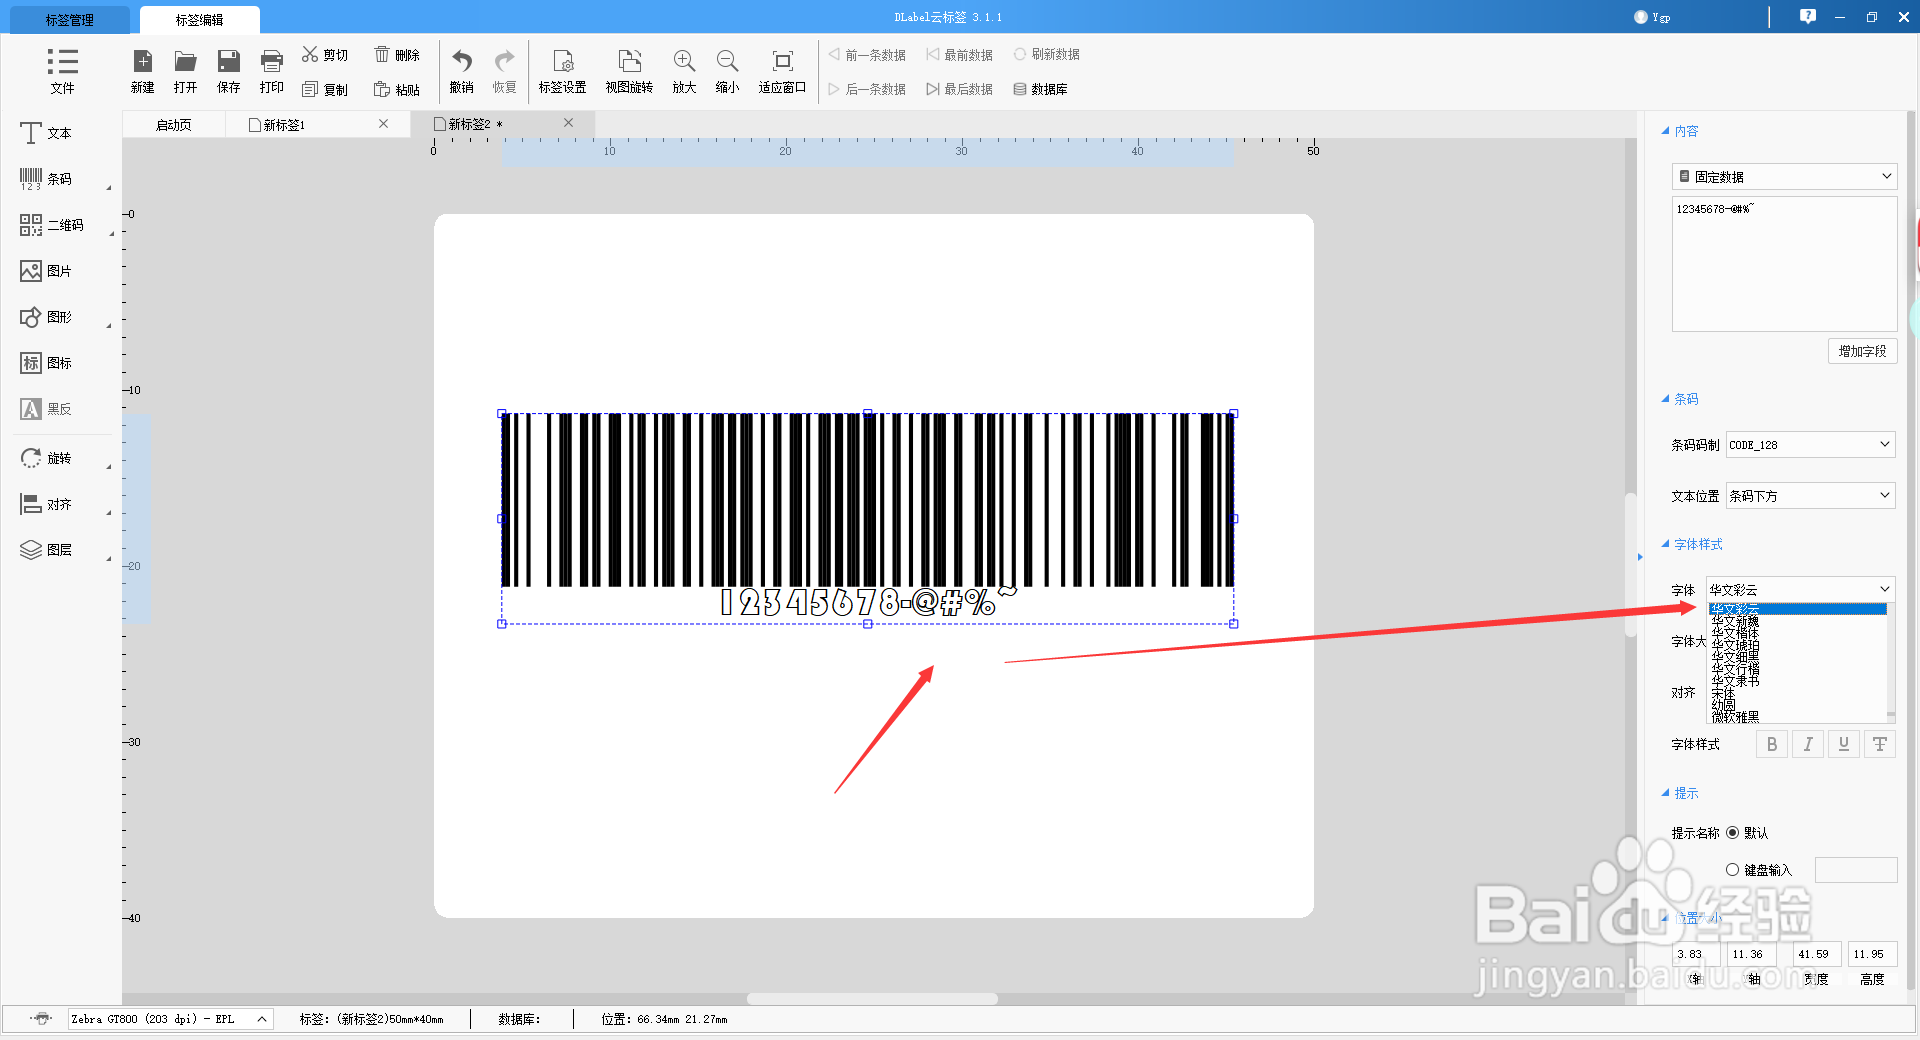Image resolution: width=1920 pixels, height=1040 pixels.
Task: Open the 数据库 database button
Action: (x=1040, y=89)
